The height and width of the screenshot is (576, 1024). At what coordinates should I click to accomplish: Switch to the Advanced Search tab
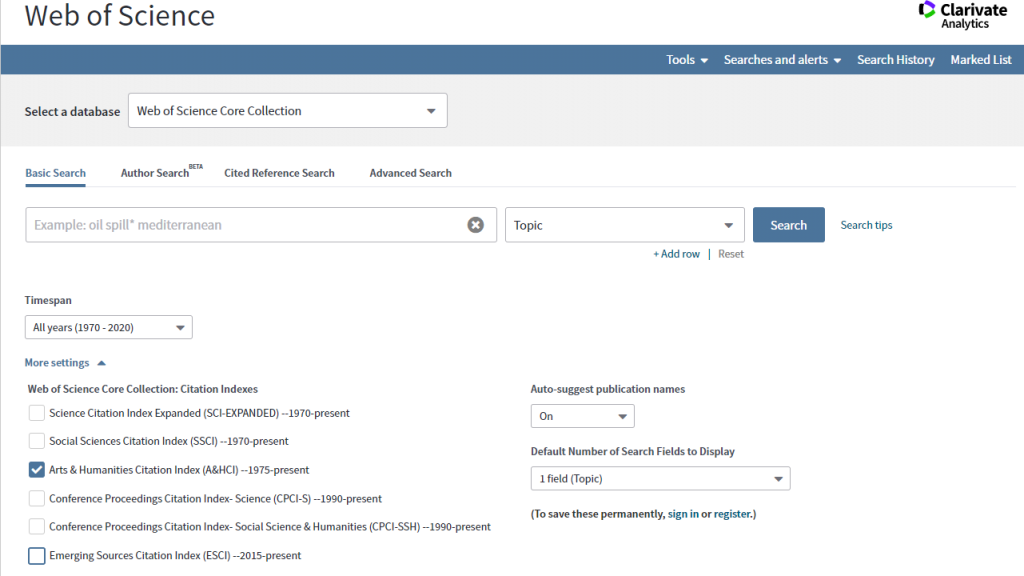pos(410,173)
